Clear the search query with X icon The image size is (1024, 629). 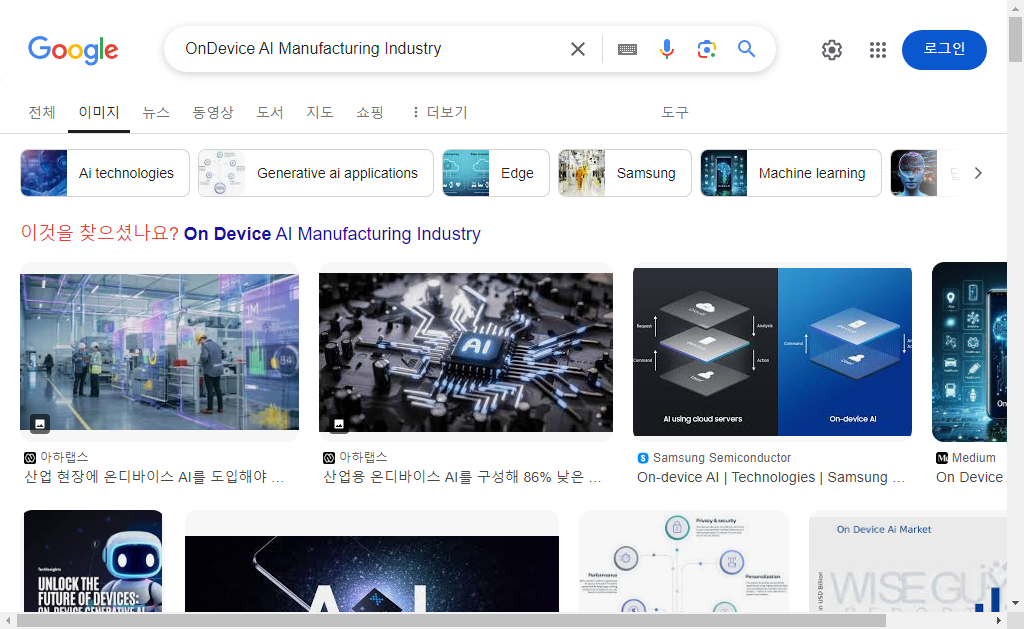tap(577, 49)
